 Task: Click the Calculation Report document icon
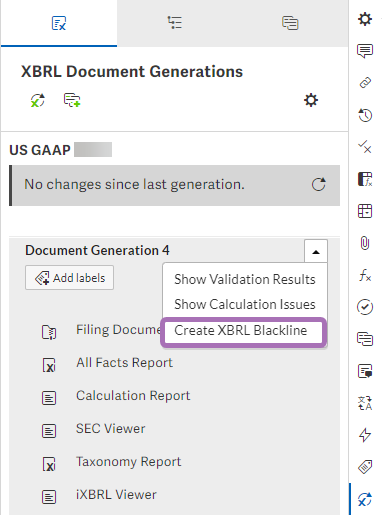[x=49, y=398]
